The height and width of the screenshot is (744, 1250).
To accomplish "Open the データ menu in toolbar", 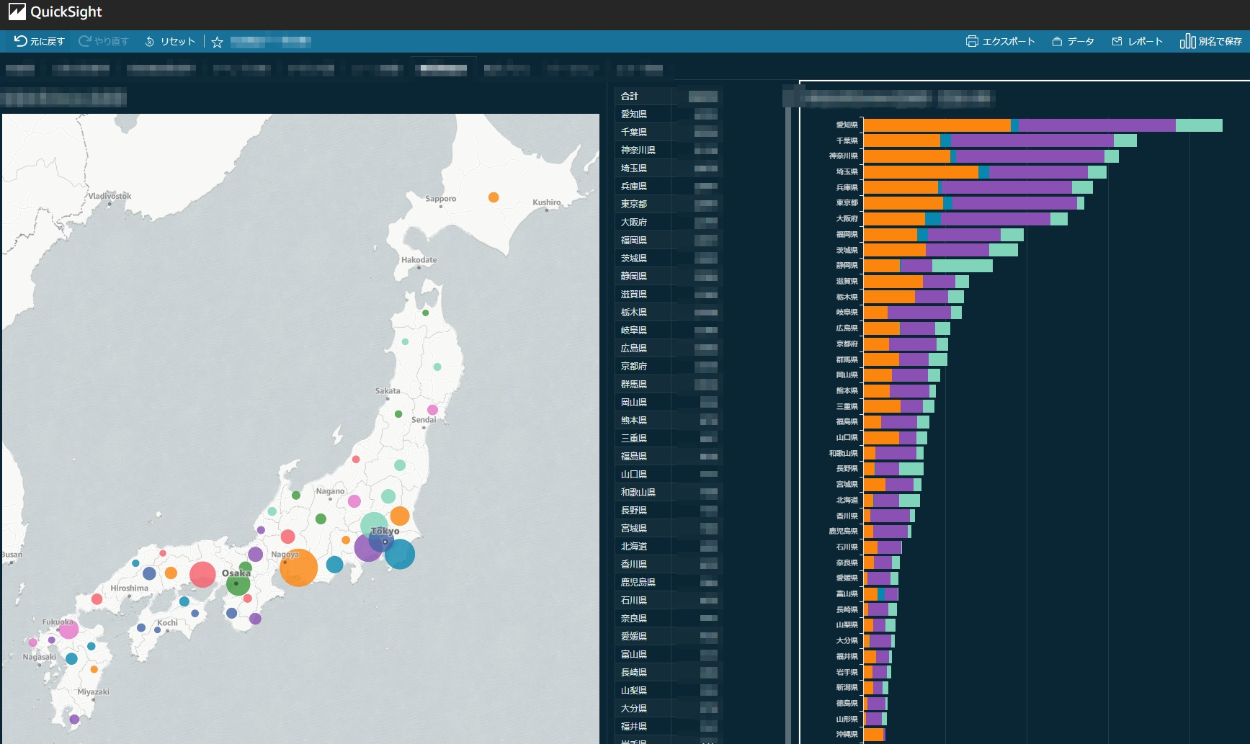I will click(x=1072, y=41).
